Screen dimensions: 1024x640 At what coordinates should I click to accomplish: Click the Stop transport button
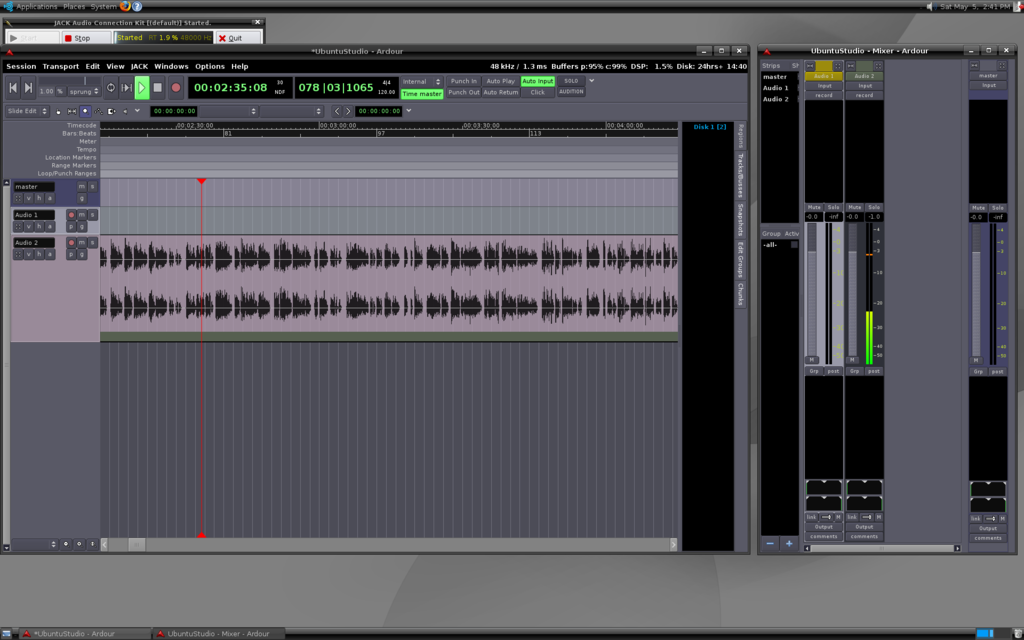pos(159,88)
